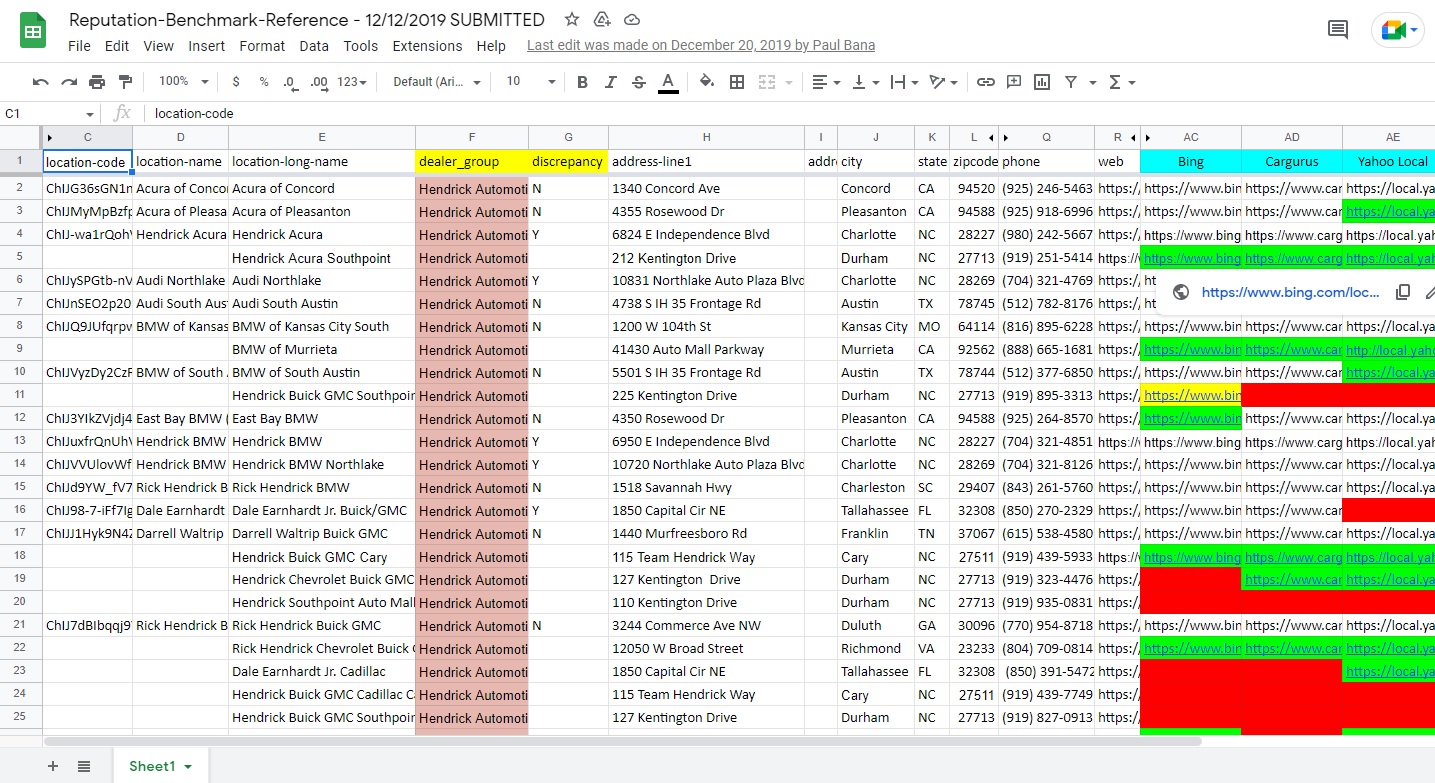
Task: Insert a chart
Action: coord(1042,82)
